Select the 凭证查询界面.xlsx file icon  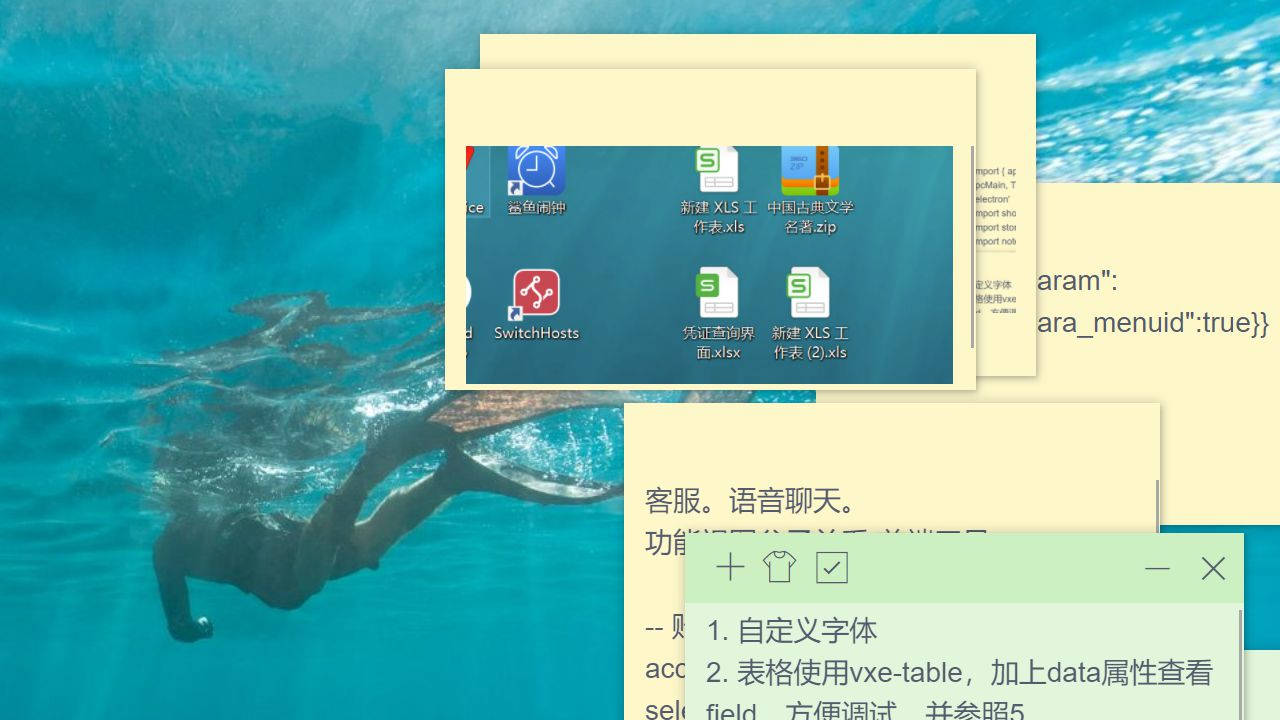(x=718, y=296)
